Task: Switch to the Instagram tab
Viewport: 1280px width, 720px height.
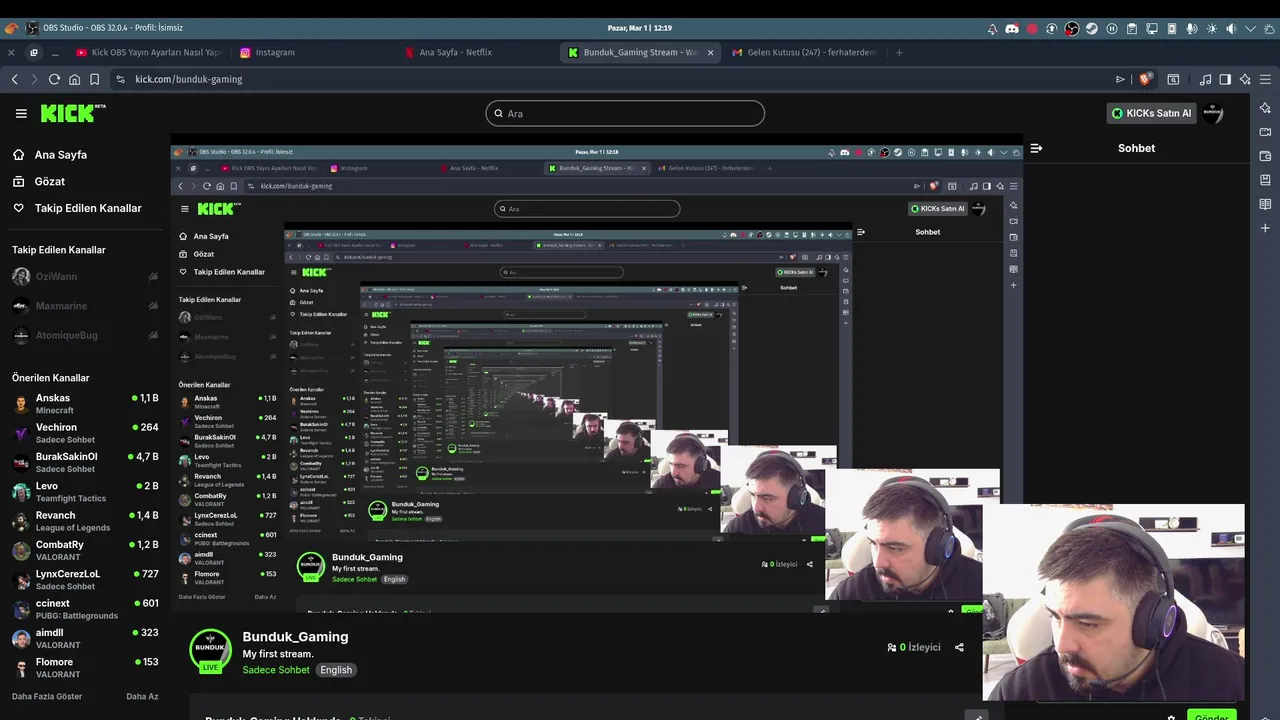Action: click(x=267, y=52)
